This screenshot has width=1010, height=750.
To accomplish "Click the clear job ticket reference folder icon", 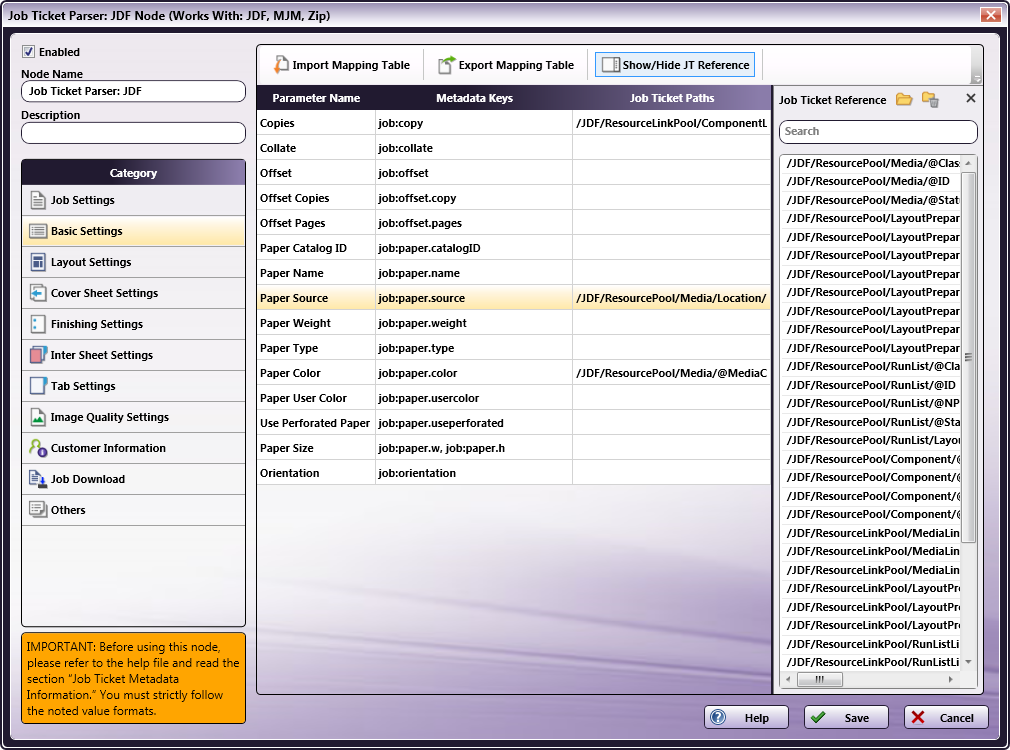I will pos(929,99).
